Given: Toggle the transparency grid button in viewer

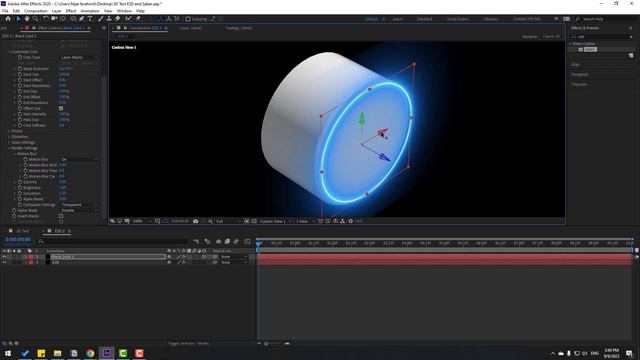Looking at the screenshot, I should [254, 221].
